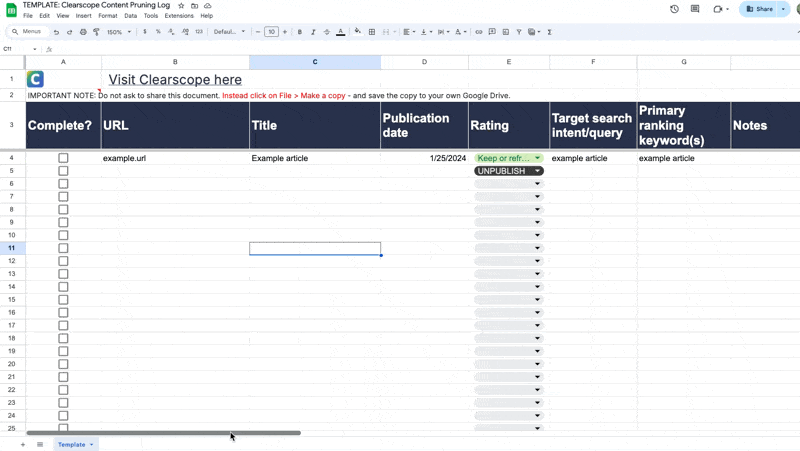
Task: Add a new sheet with plus button
Action: click(x=23, y=445)
